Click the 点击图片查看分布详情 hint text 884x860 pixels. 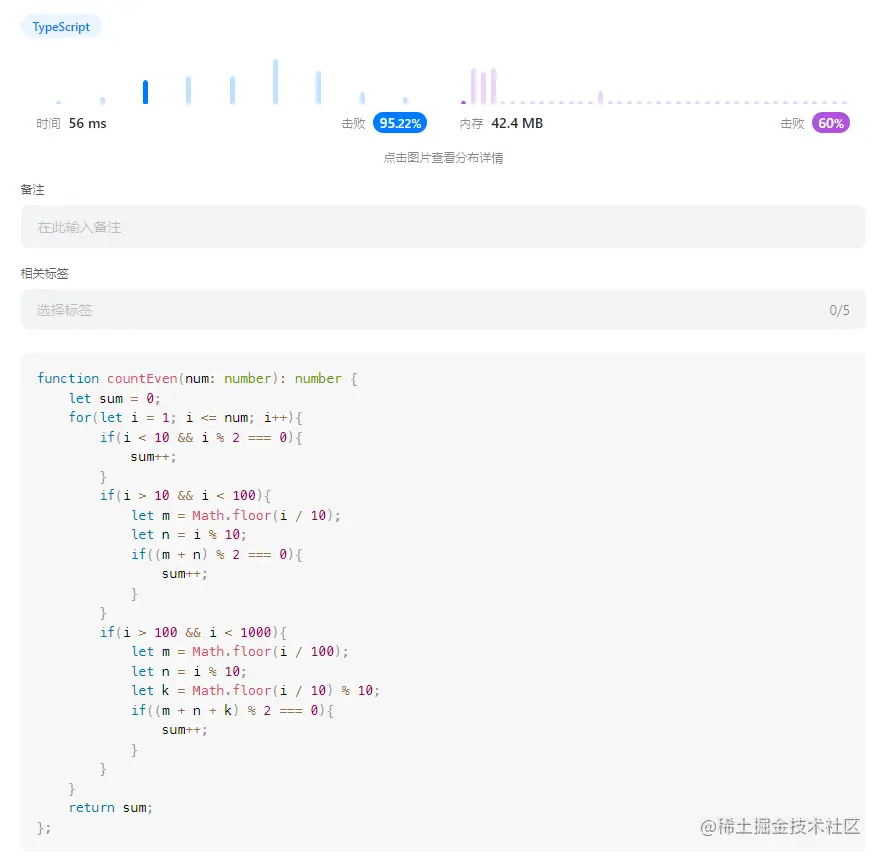(x=443, y=158)
